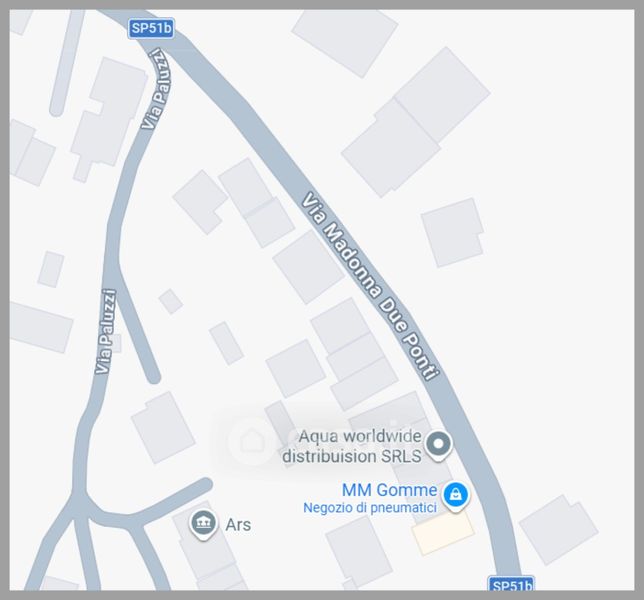Click the dead-end side street off Via Paluzzi

point(137,324)
